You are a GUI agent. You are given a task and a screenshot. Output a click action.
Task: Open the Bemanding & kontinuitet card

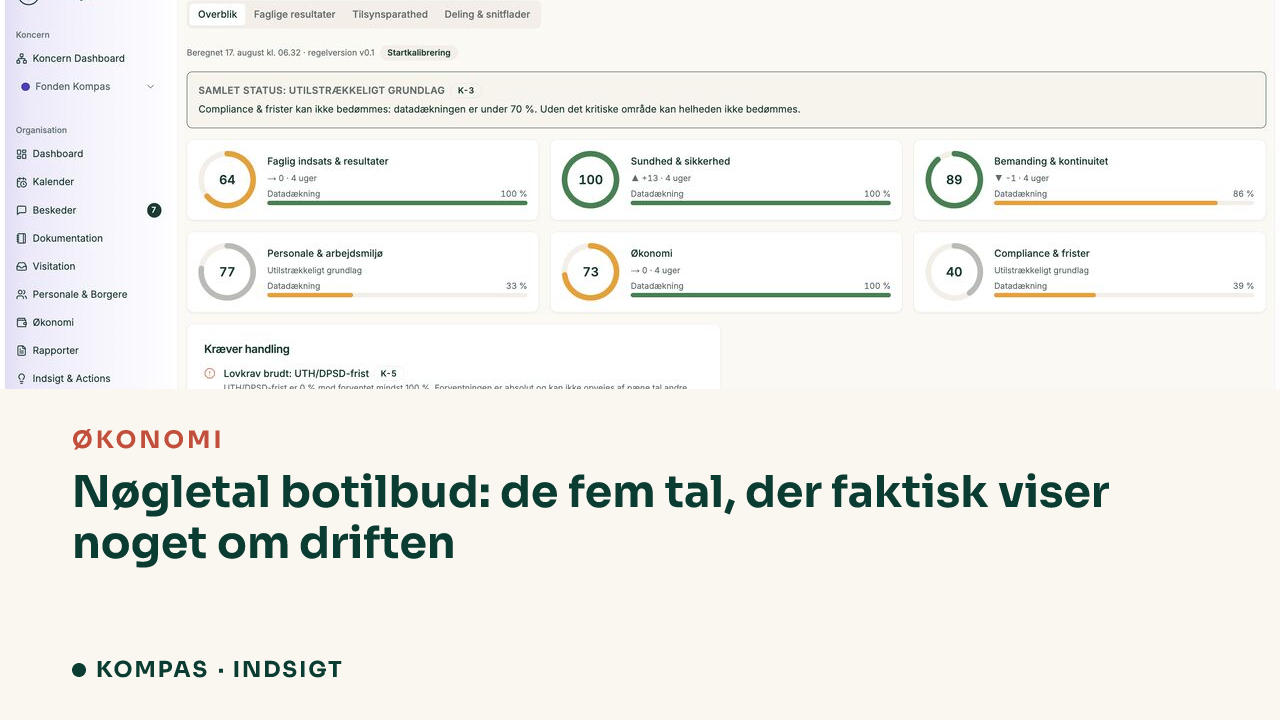click(x=1090, y=180)
